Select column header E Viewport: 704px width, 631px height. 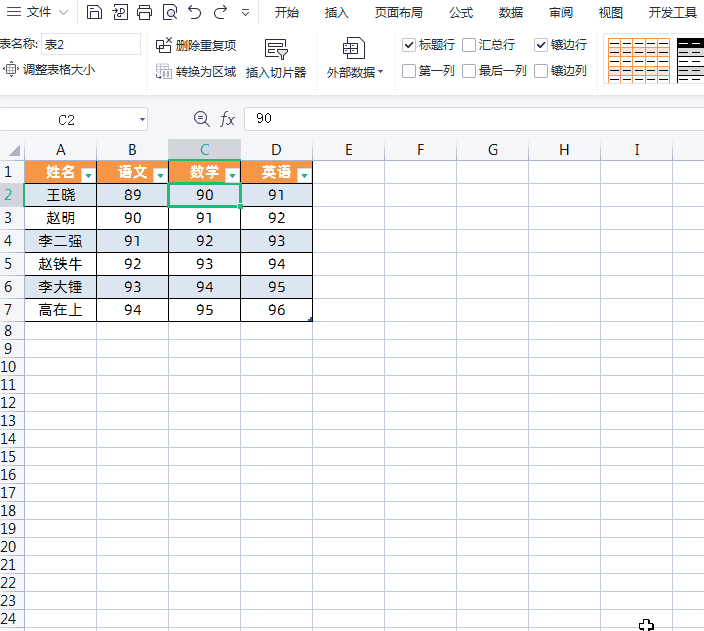click(348, 150)
